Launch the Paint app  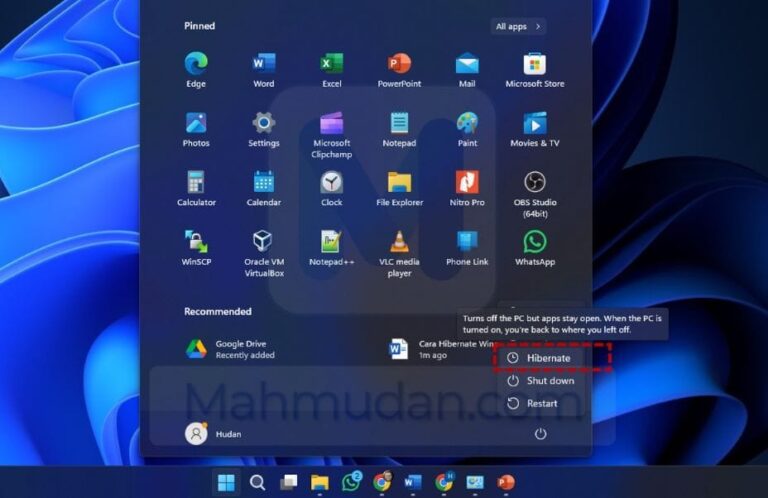[467, 129]
